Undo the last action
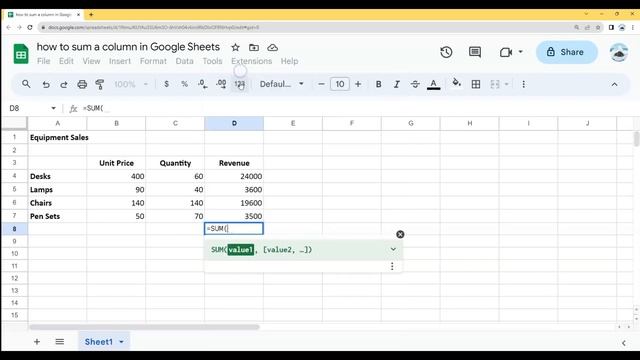This screenshot has width=640, height=360. 46,84
